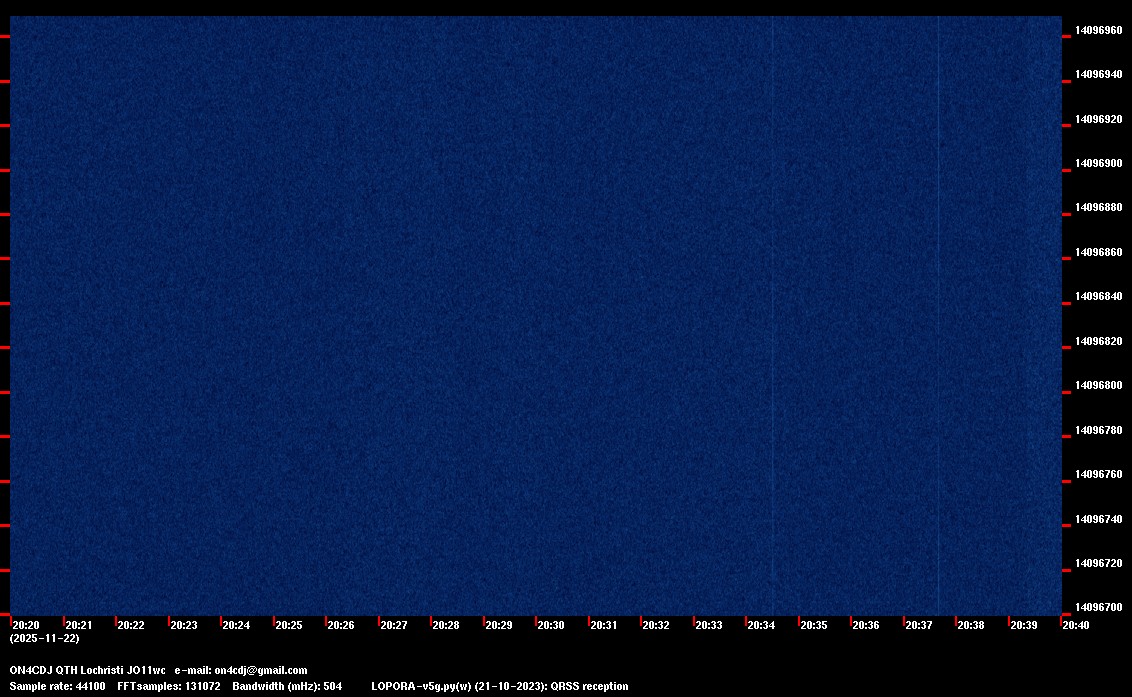The image size is (1132, 697).
Task: Click the 20:37 time axis label
Action: click(x=918, y=625)
